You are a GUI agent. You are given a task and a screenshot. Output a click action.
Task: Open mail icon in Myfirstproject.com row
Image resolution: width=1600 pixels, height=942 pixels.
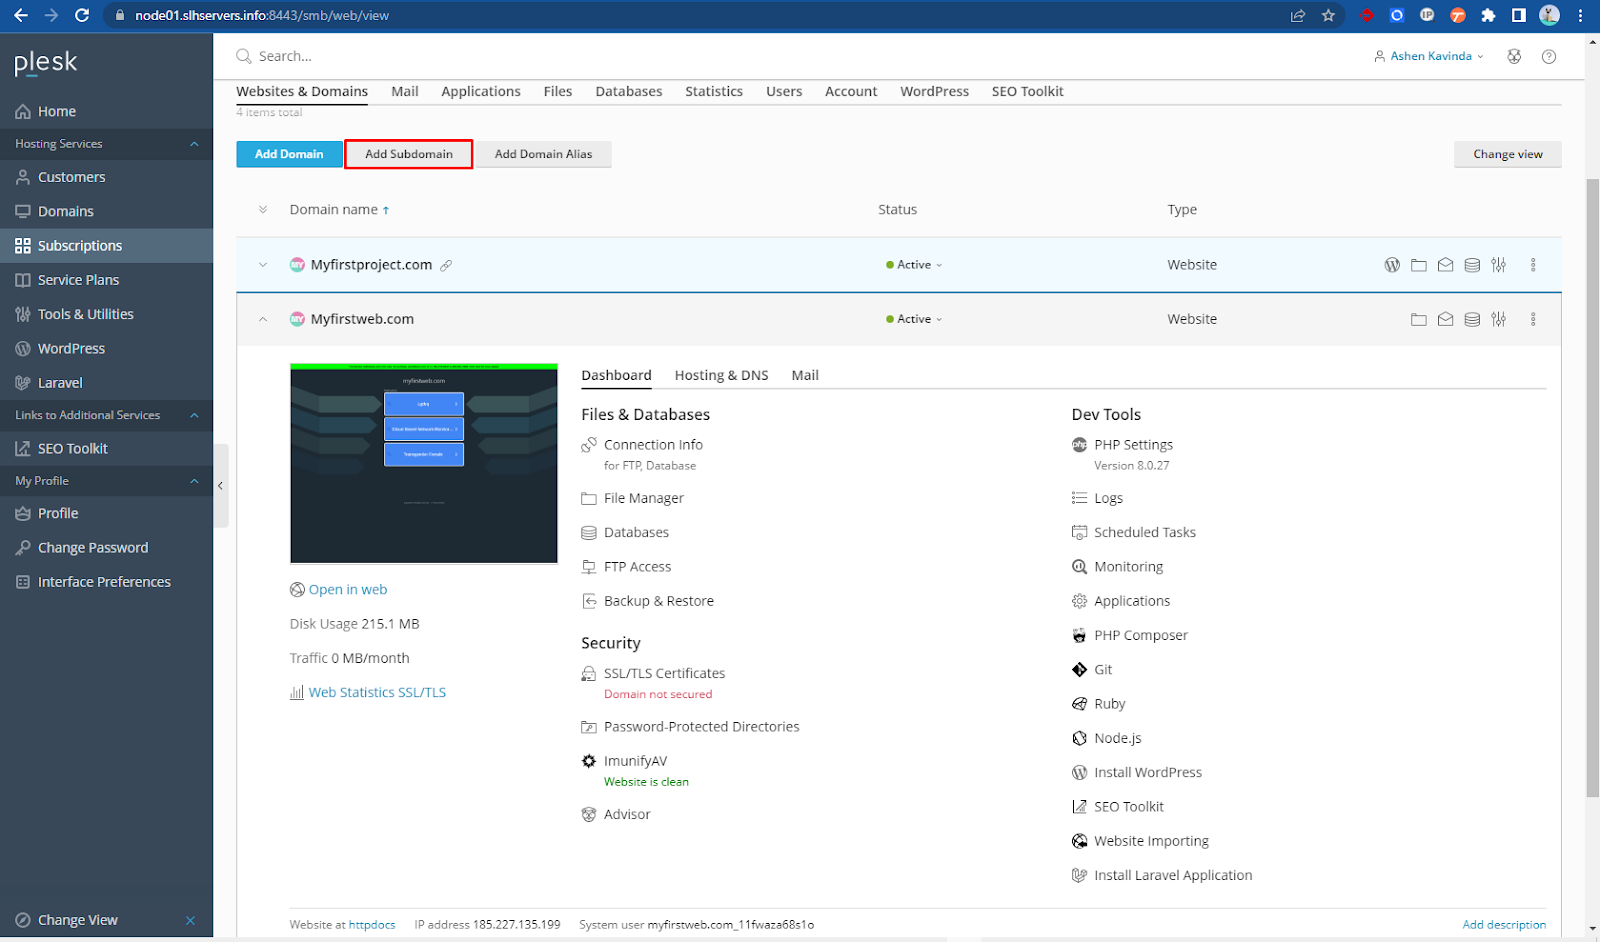(x=1445, y=265)
